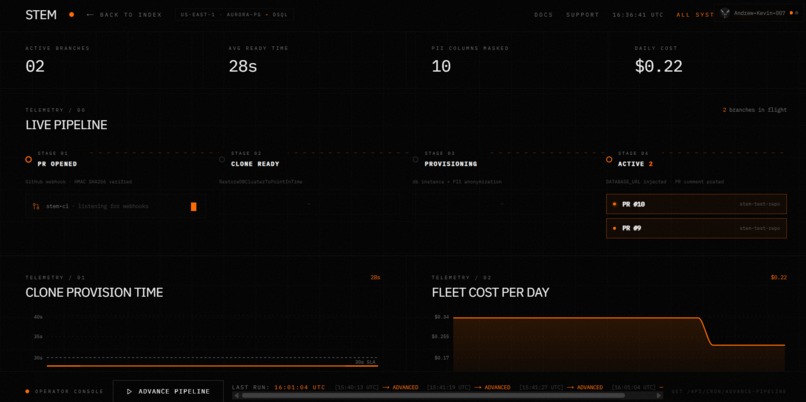Click the Clone Ready stage ring icon
The width and height of the screenshot is (806, 402).
tap(222, 160)
